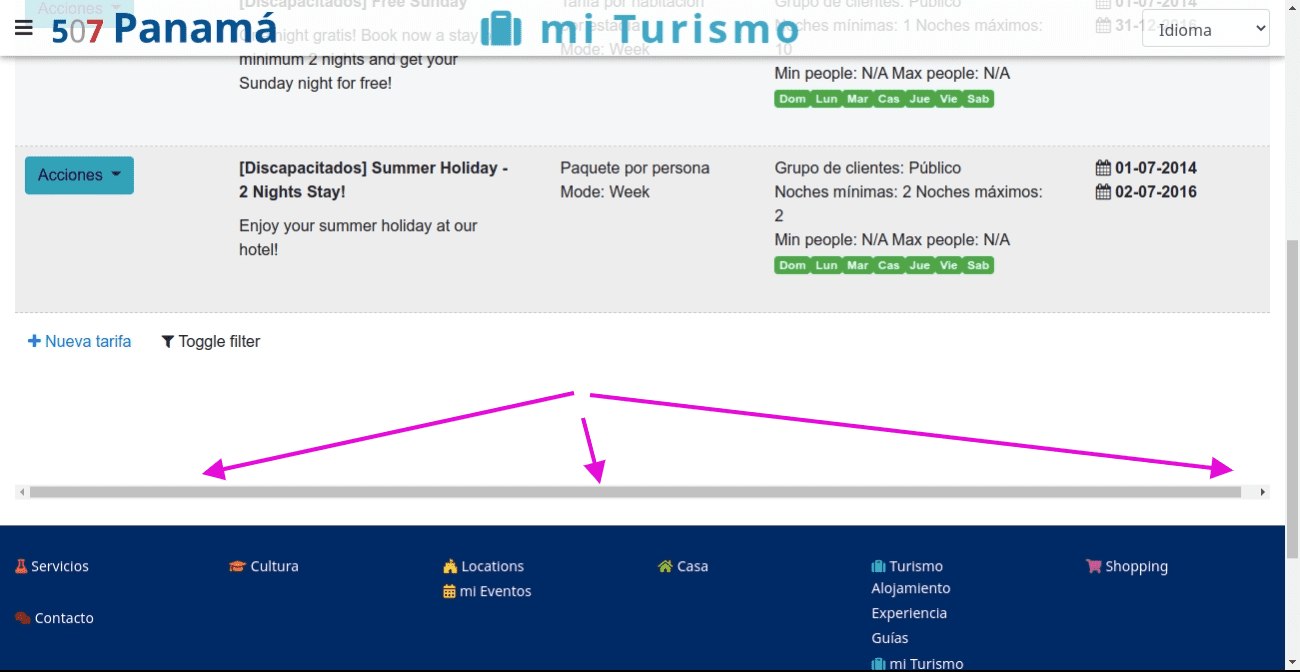
Task: Toggle filter for the rates list
Action: tap(210, 341)
